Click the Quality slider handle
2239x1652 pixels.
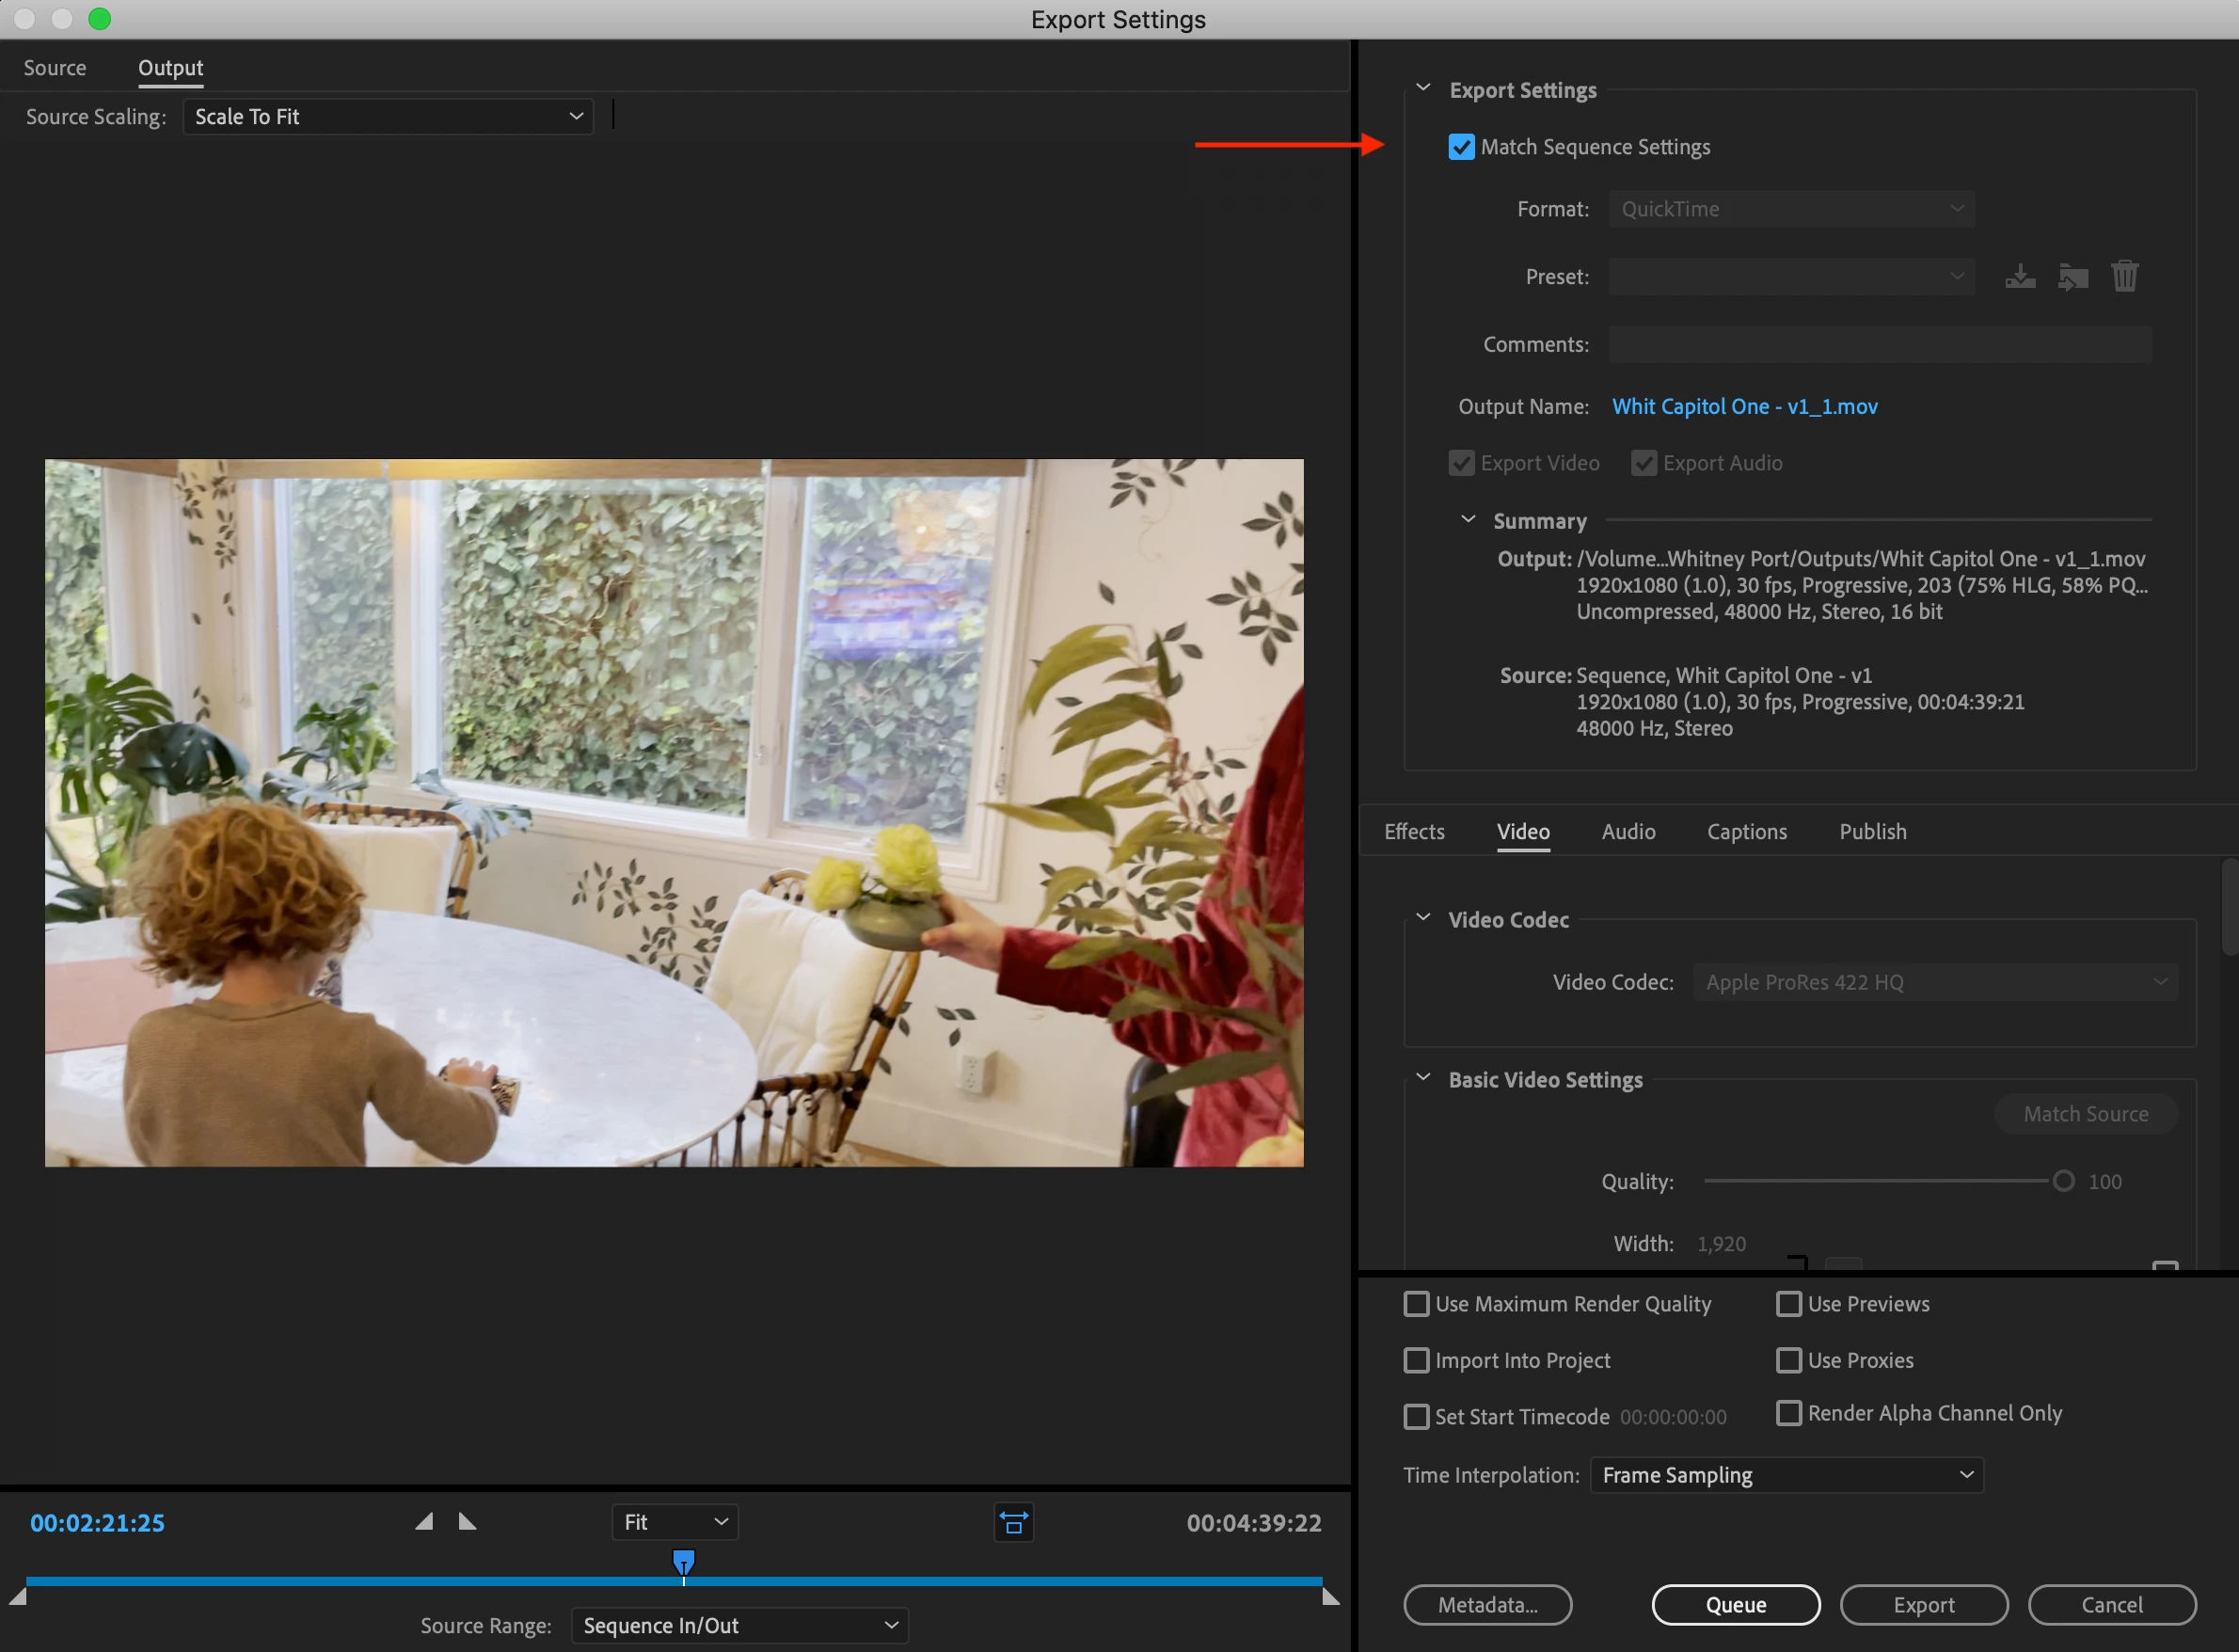tap(2063, 1181)
